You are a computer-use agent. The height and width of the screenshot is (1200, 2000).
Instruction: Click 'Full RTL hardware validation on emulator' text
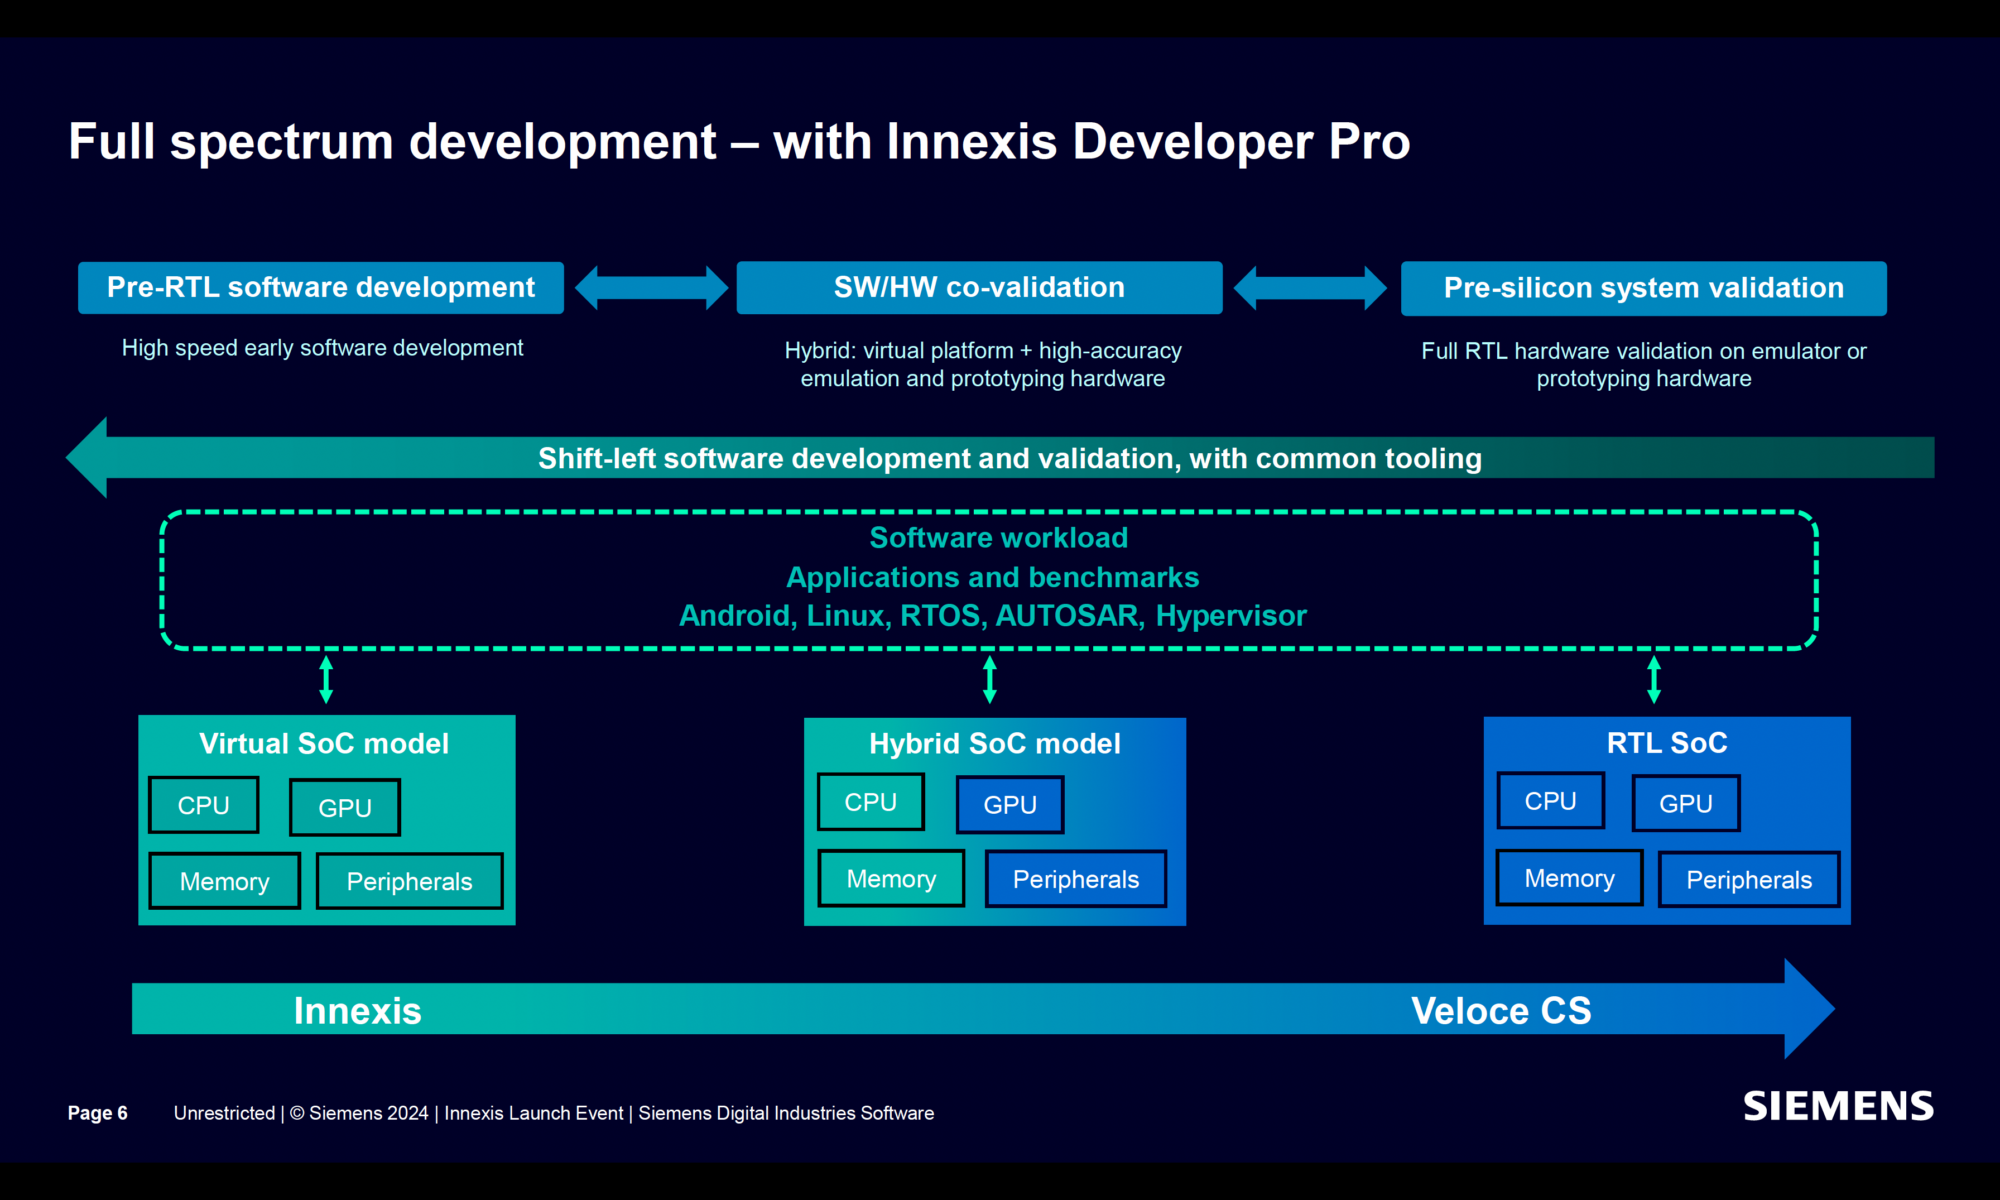pyautogui.click(x=1644, y=364)
